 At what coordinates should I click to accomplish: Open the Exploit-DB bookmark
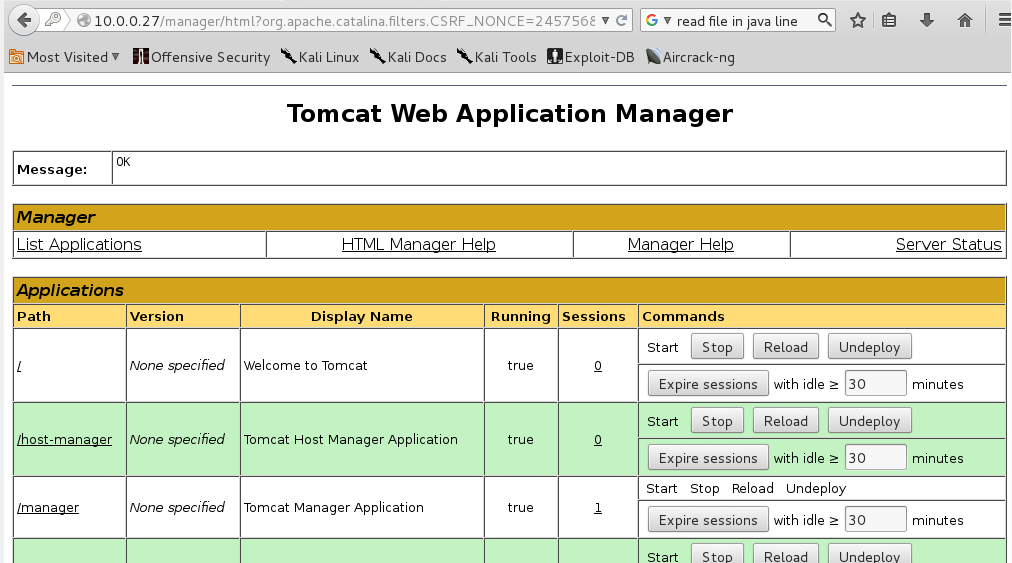[591, 57]
